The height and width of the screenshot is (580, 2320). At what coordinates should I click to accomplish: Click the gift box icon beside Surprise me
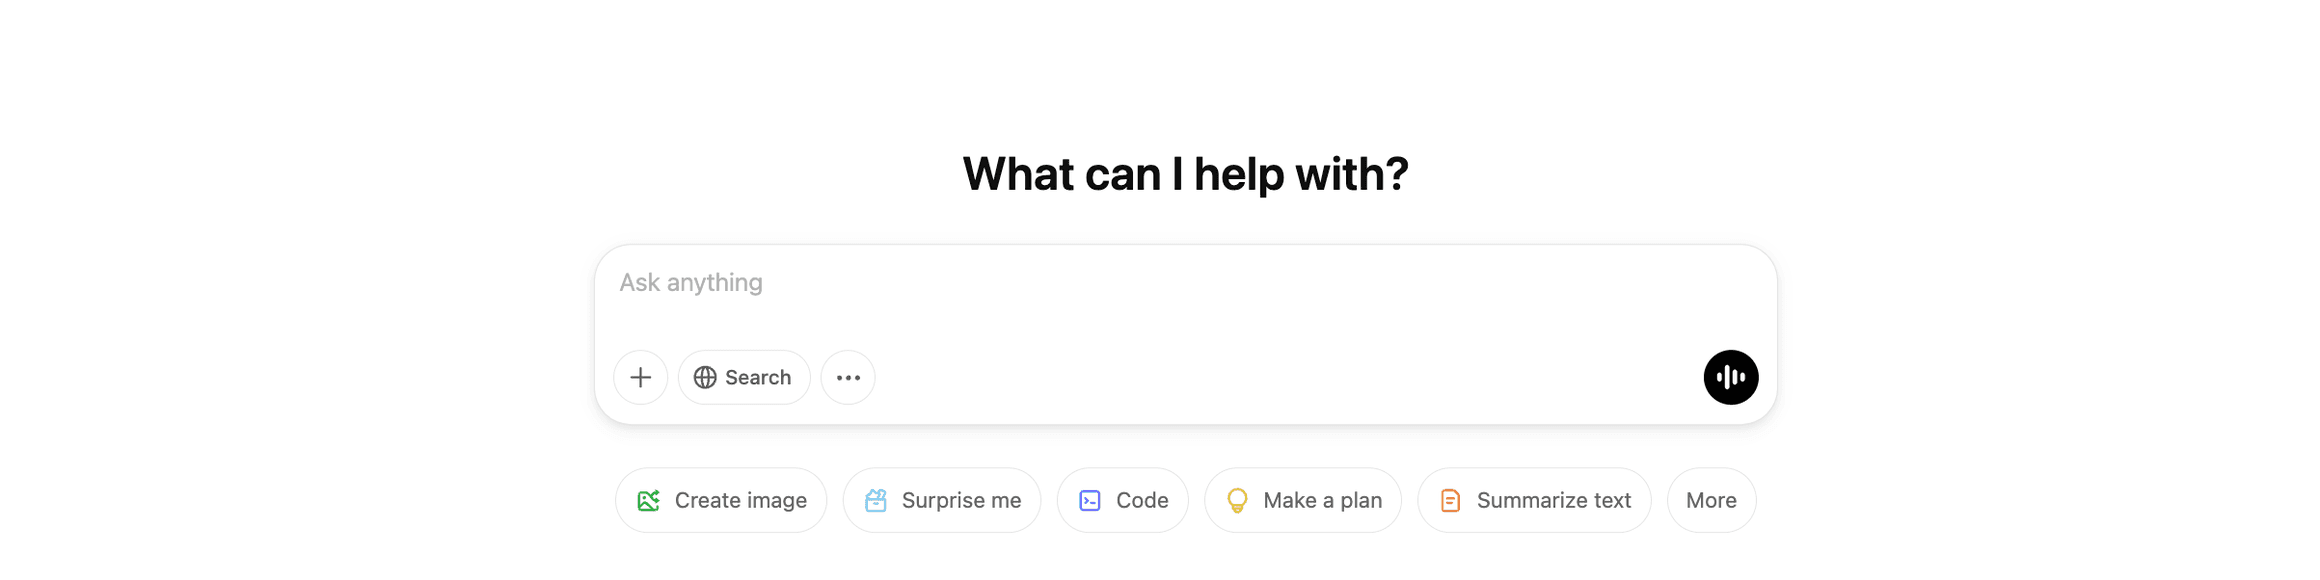(x=876, y=500)
